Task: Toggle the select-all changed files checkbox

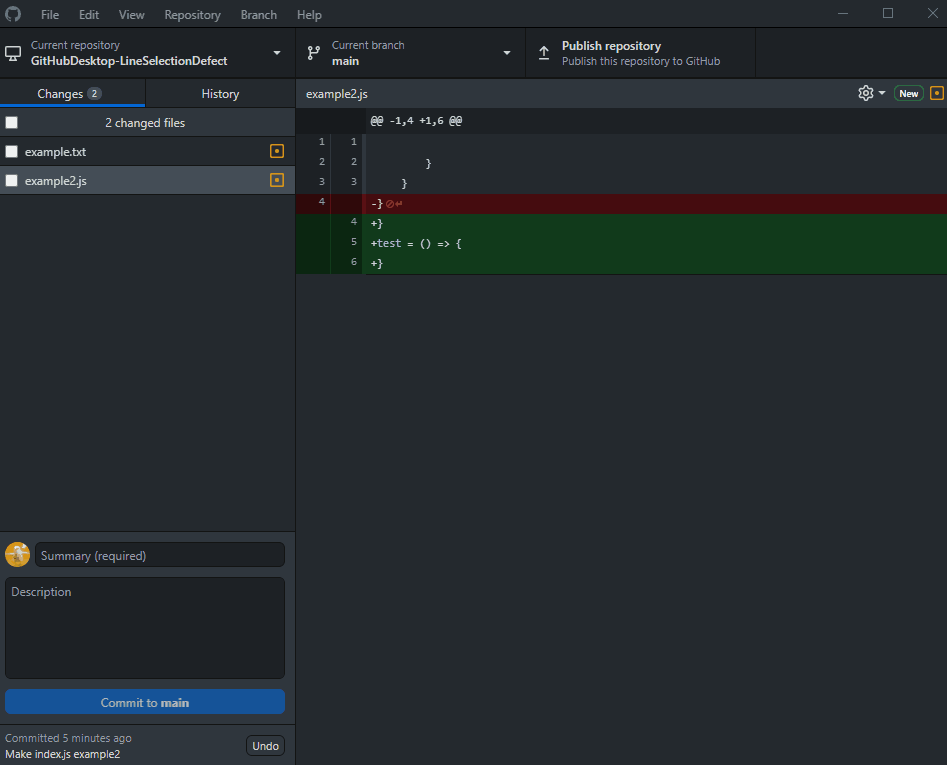Action: tap(13, 121)
